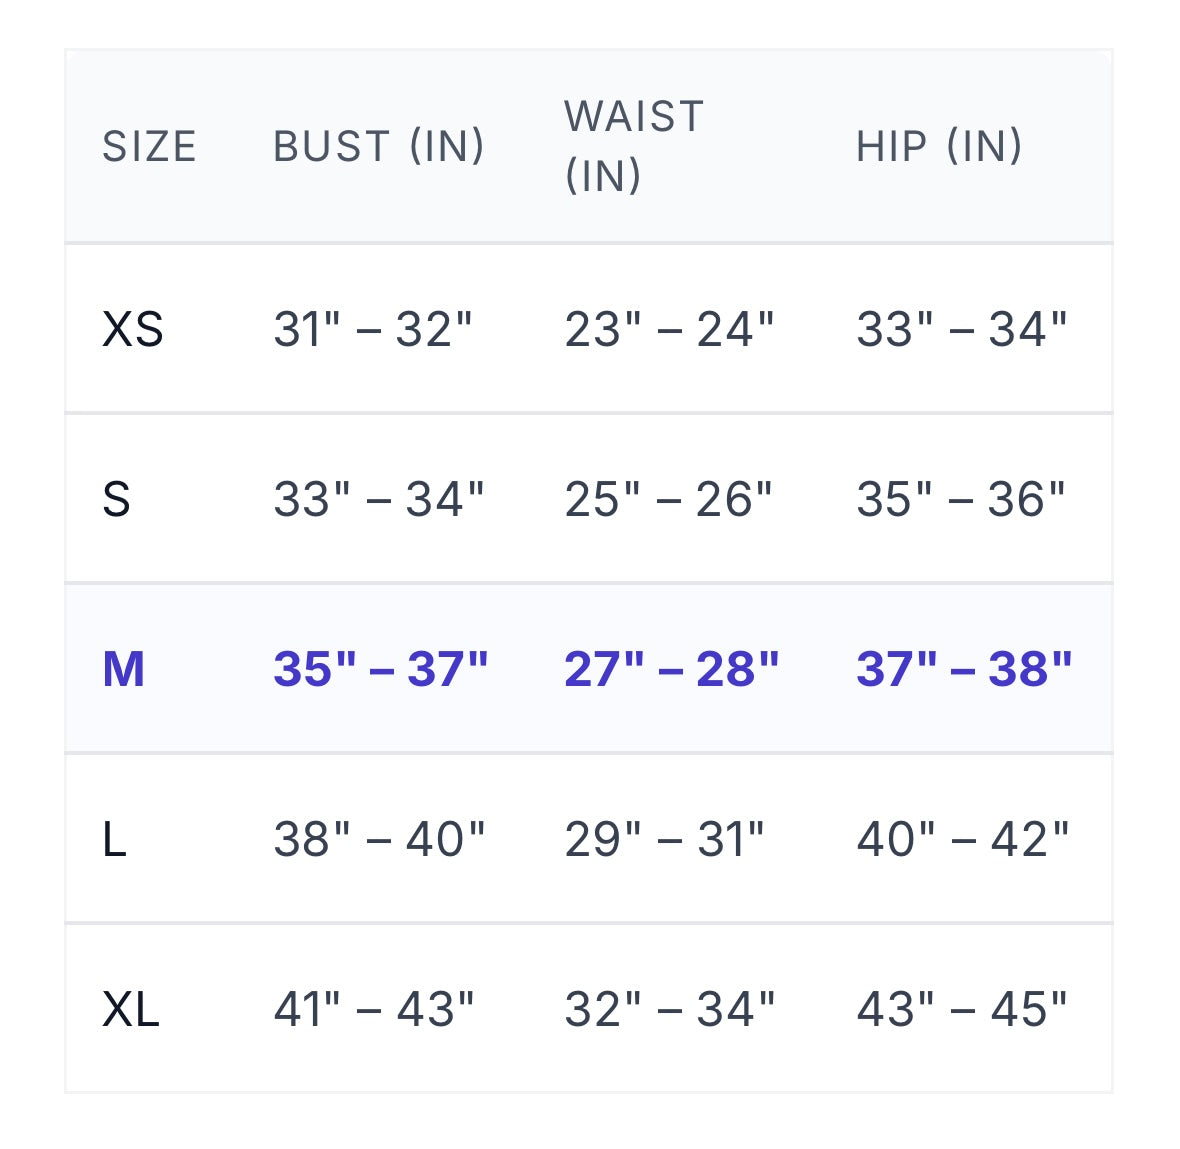Viewport: 1180px width, 1149px height.
Task: Select the L size row label
Action: 114,839
